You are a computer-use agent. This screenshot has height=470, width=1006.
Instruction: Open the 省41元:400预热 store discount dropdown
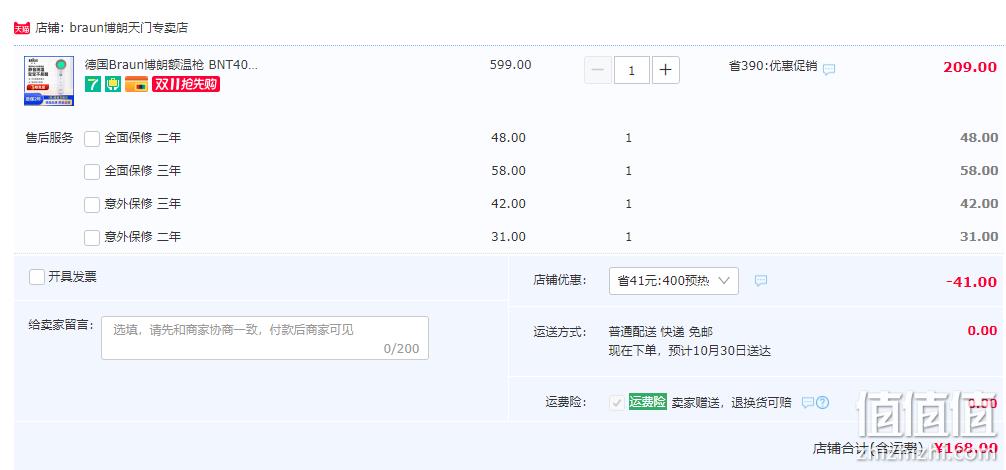674,281
